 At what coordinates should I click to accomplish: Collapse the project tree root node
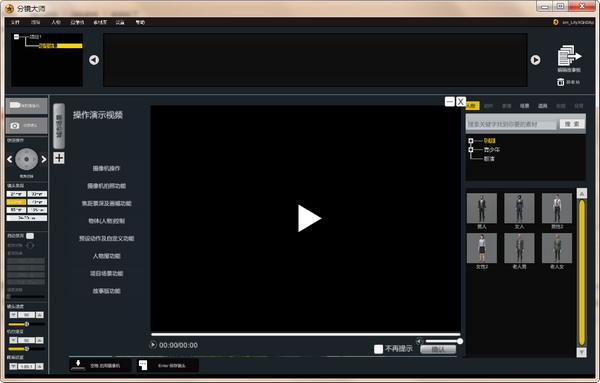coord(16,37)
